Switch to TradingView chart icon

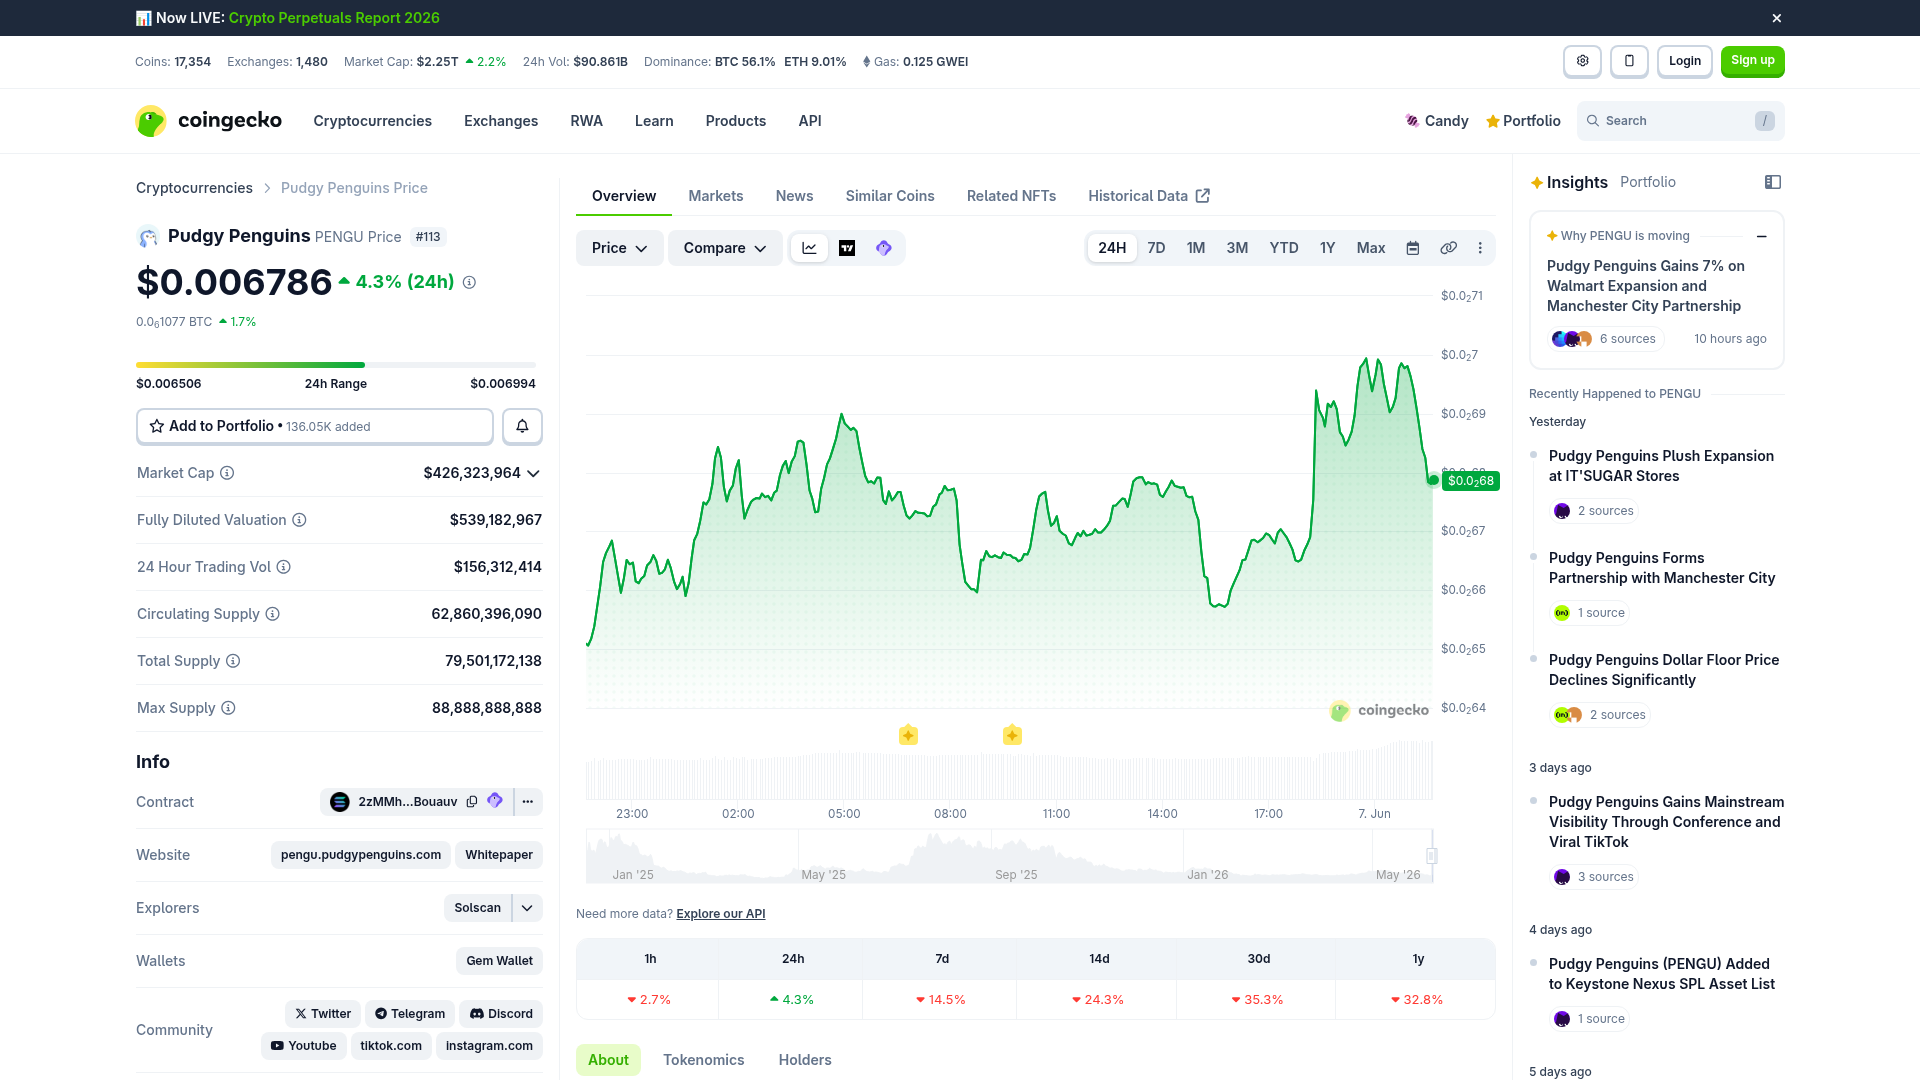(847, 248)
